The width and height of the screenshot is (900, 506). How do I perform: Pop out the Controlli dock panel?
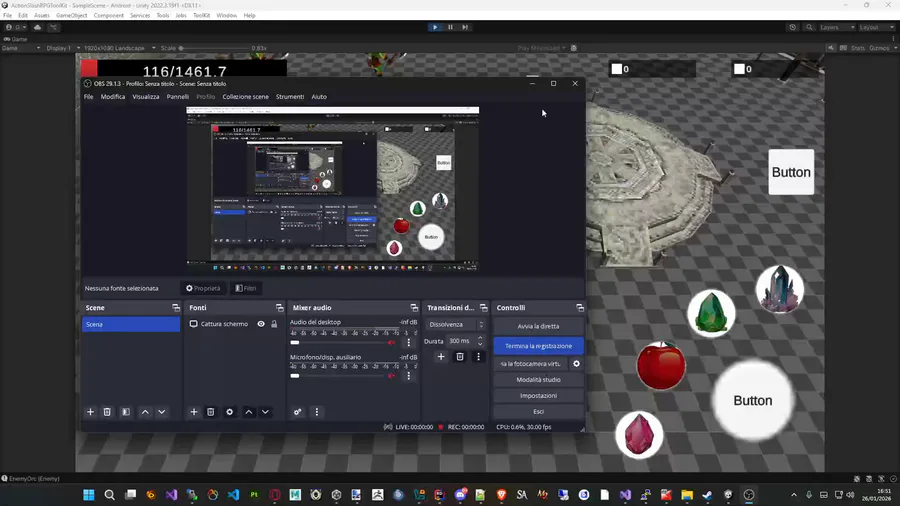[580, 308]
